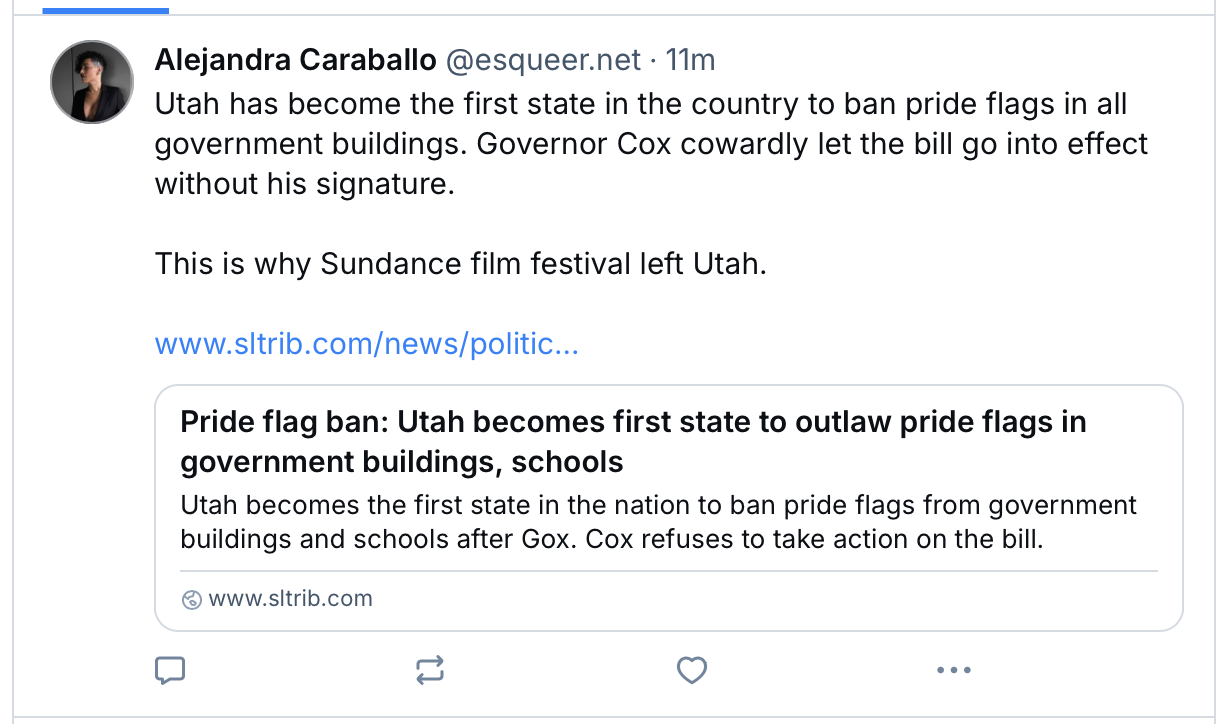Open the Pride flag ban headline card

(632, 423)
